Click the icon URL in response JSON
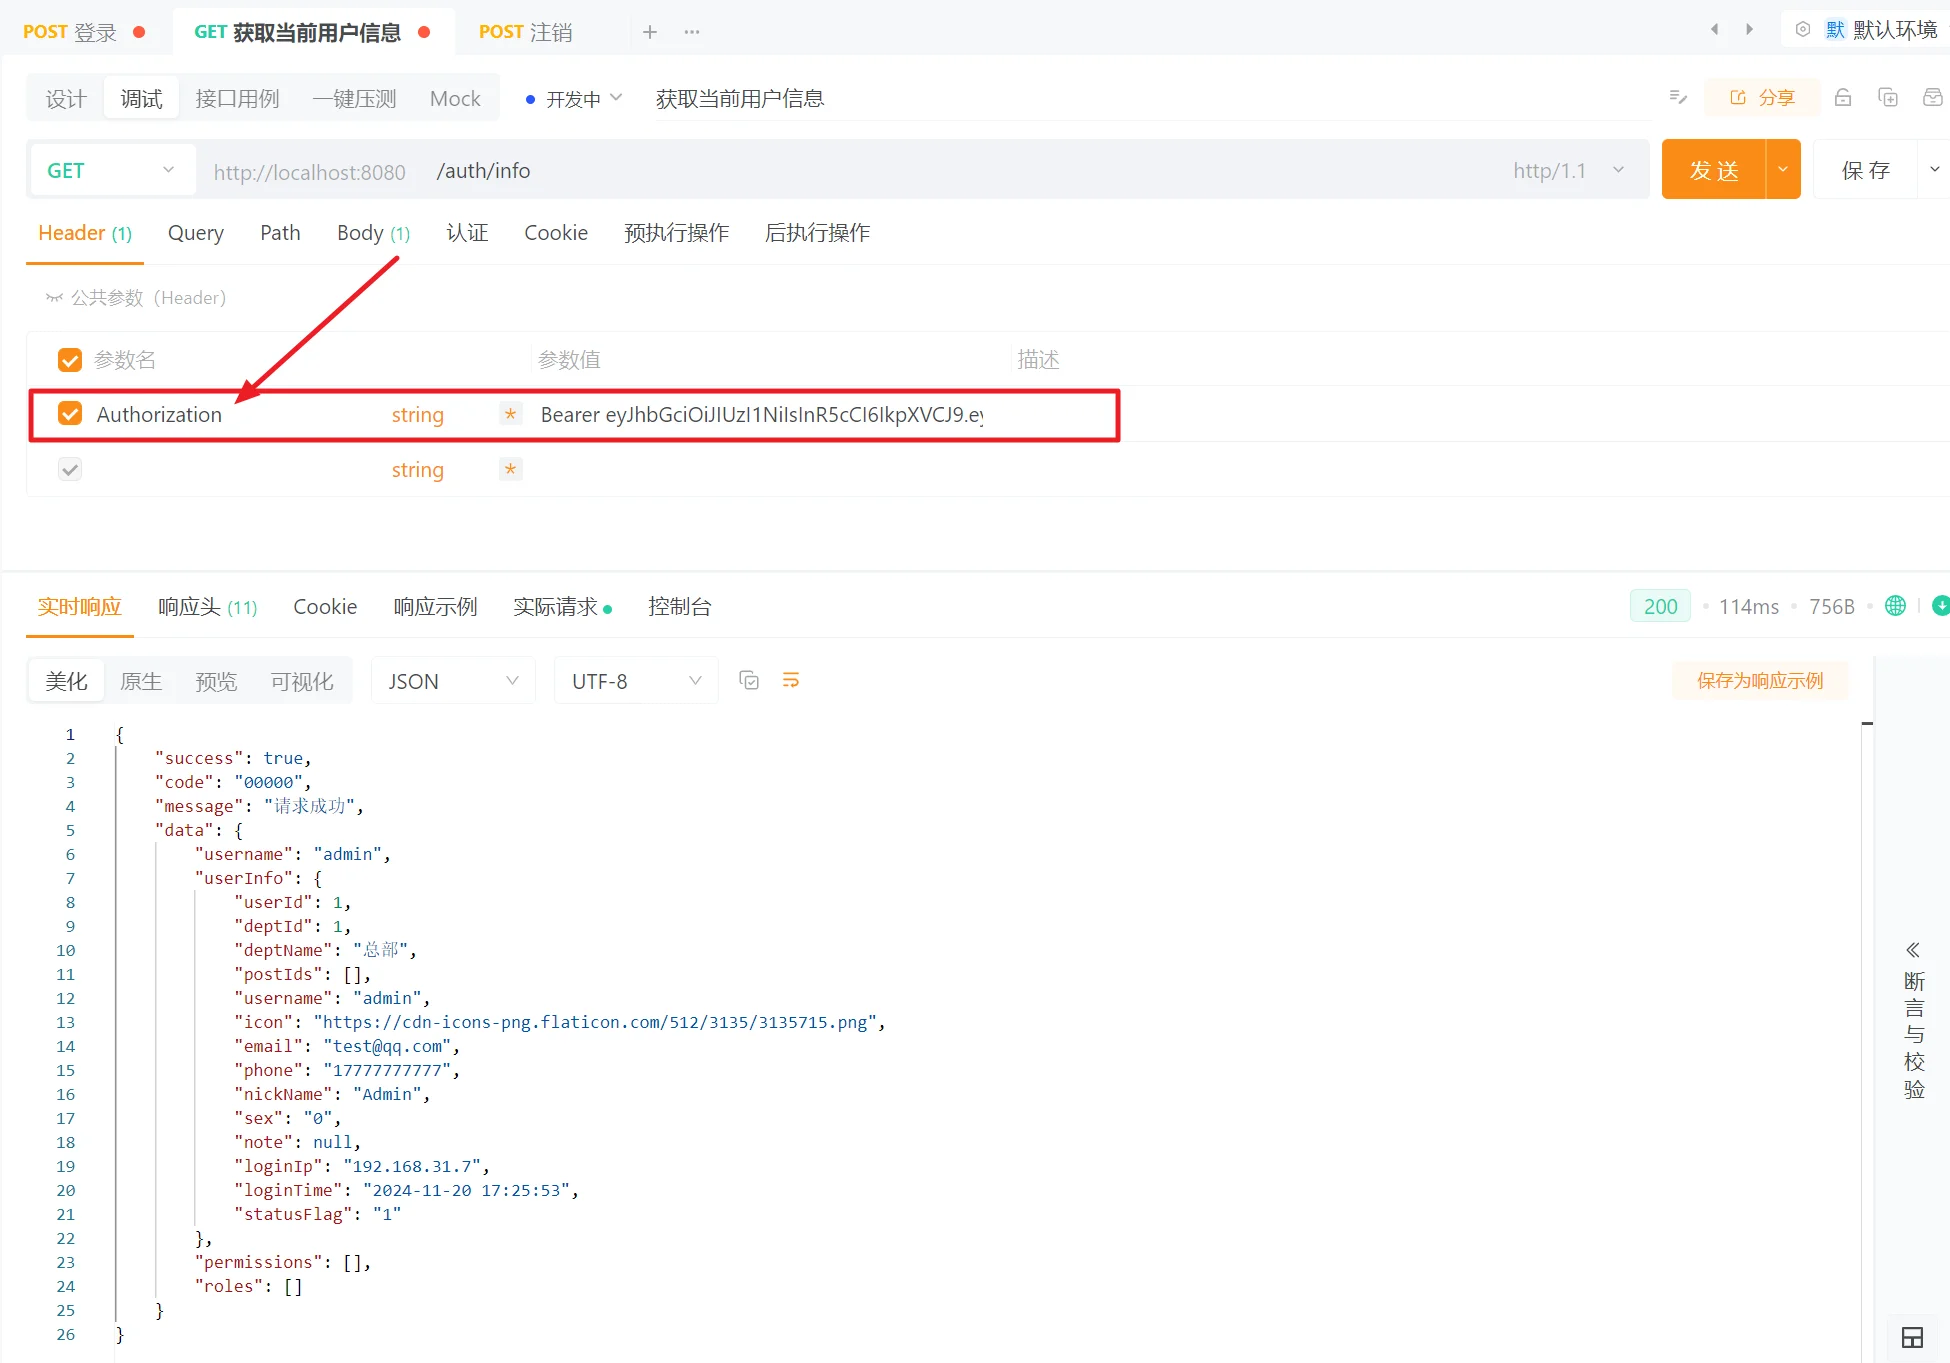This screenshot has height=1363, width=1950. point(599,1022)
